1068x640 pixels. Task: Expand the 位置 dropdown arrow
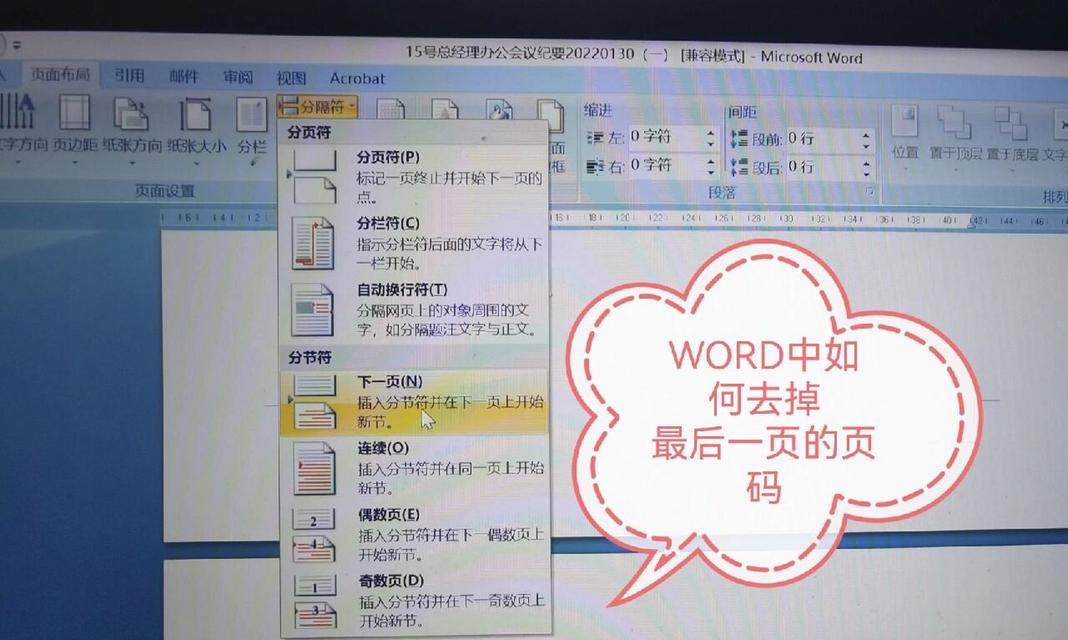[906, 167]
